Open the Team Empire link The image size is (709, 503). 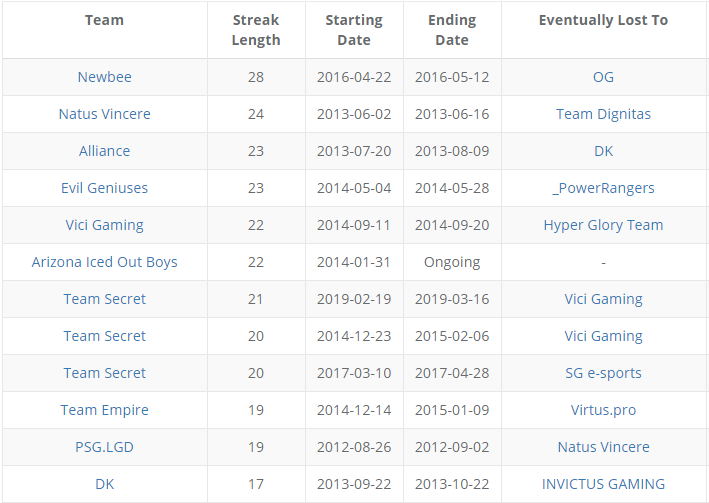[104, 410]
